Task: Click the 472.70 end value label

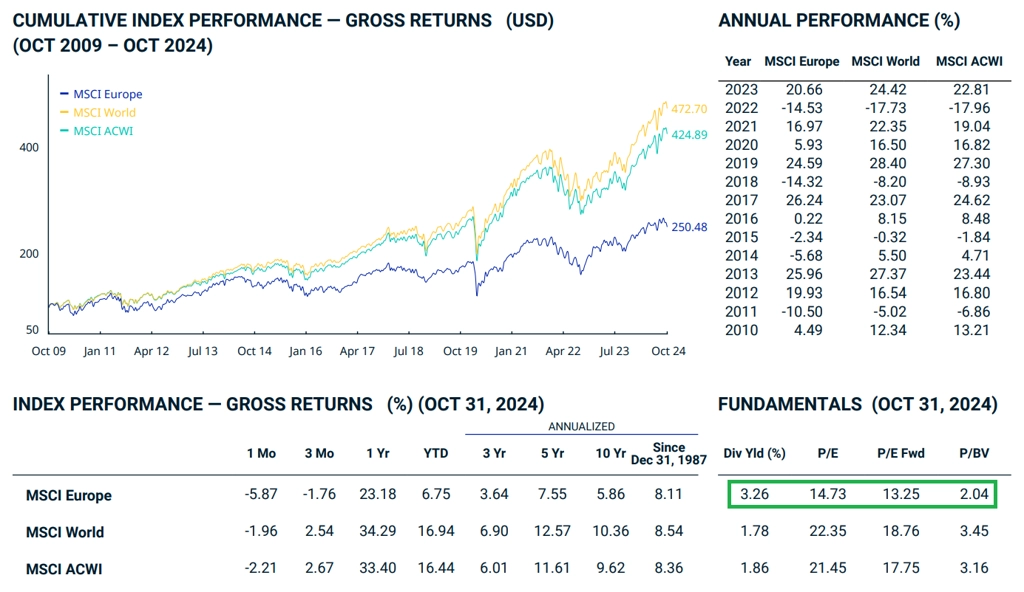Action: coord(689,109)
